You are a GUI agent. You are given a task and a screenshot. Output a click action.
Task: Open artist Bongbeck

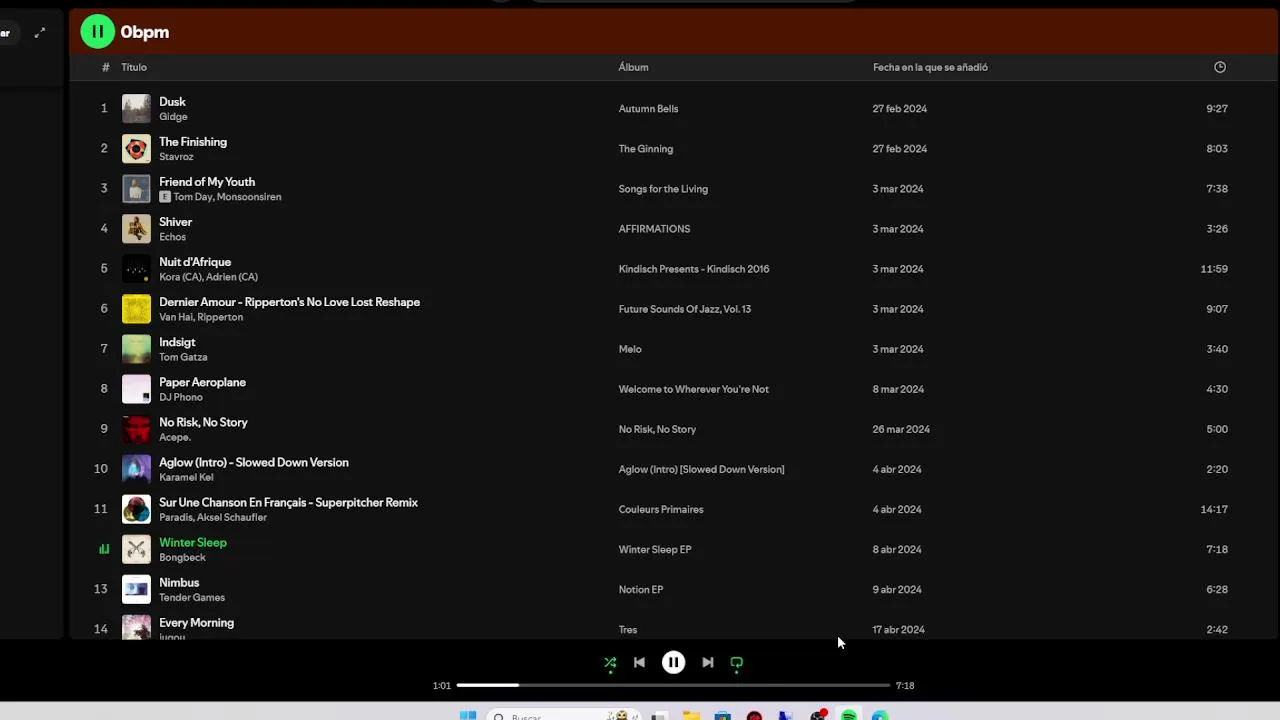pyautogui.click(x=182, y=557)
